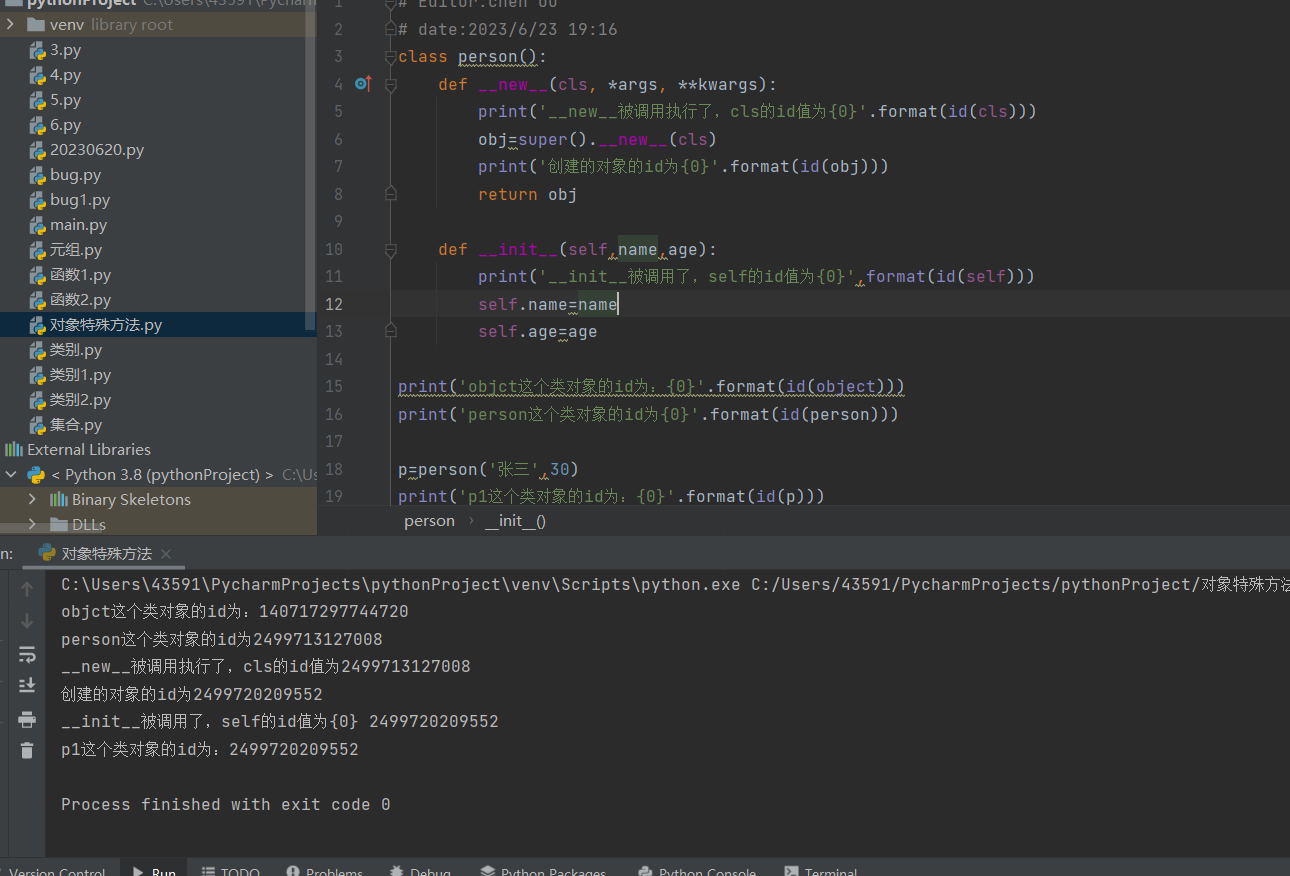The image size is (1290, 876).
Task: Click console line 'objct这个类对象的id为：140717297744720'
Action: (x=234, y=612)
